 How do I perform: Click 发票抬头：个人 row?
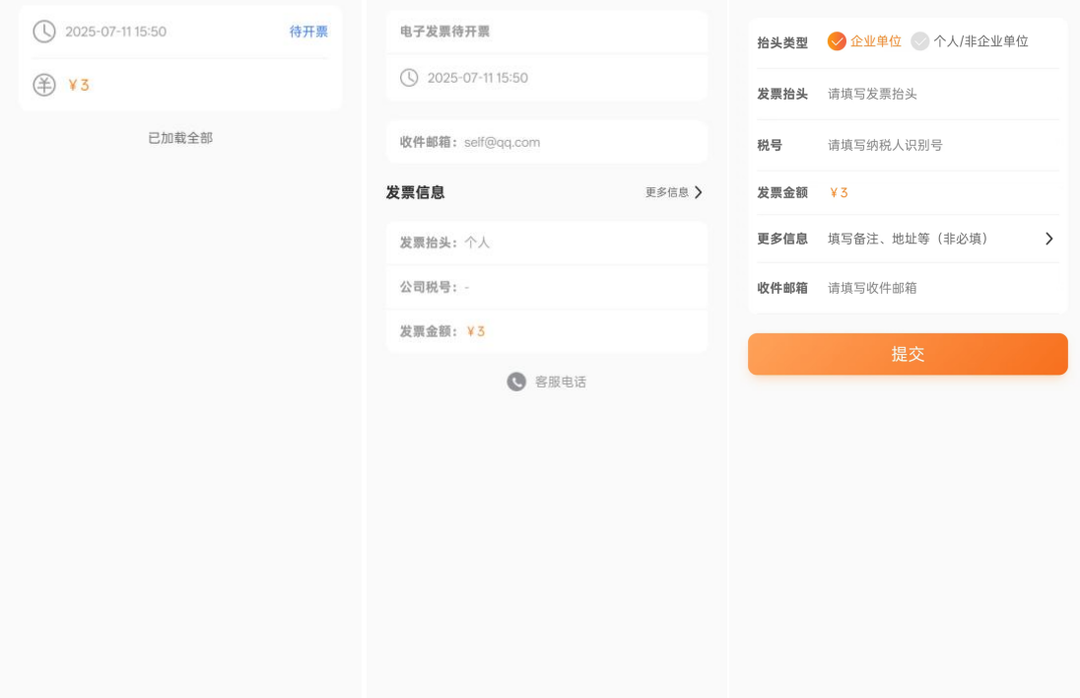(x=547, y=243)
